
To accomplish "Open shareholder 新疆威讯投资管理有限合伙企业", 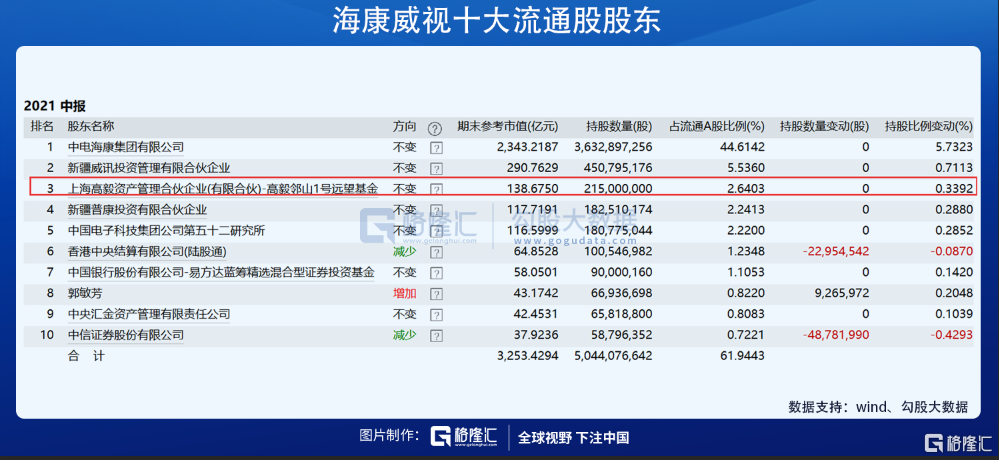I will point(149,168).
